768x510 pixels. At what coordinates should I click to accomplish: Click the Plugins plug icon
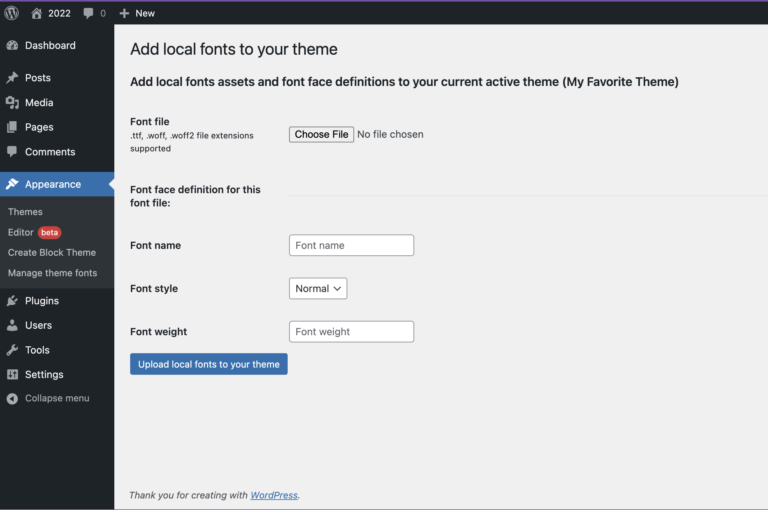coord(12,301)
